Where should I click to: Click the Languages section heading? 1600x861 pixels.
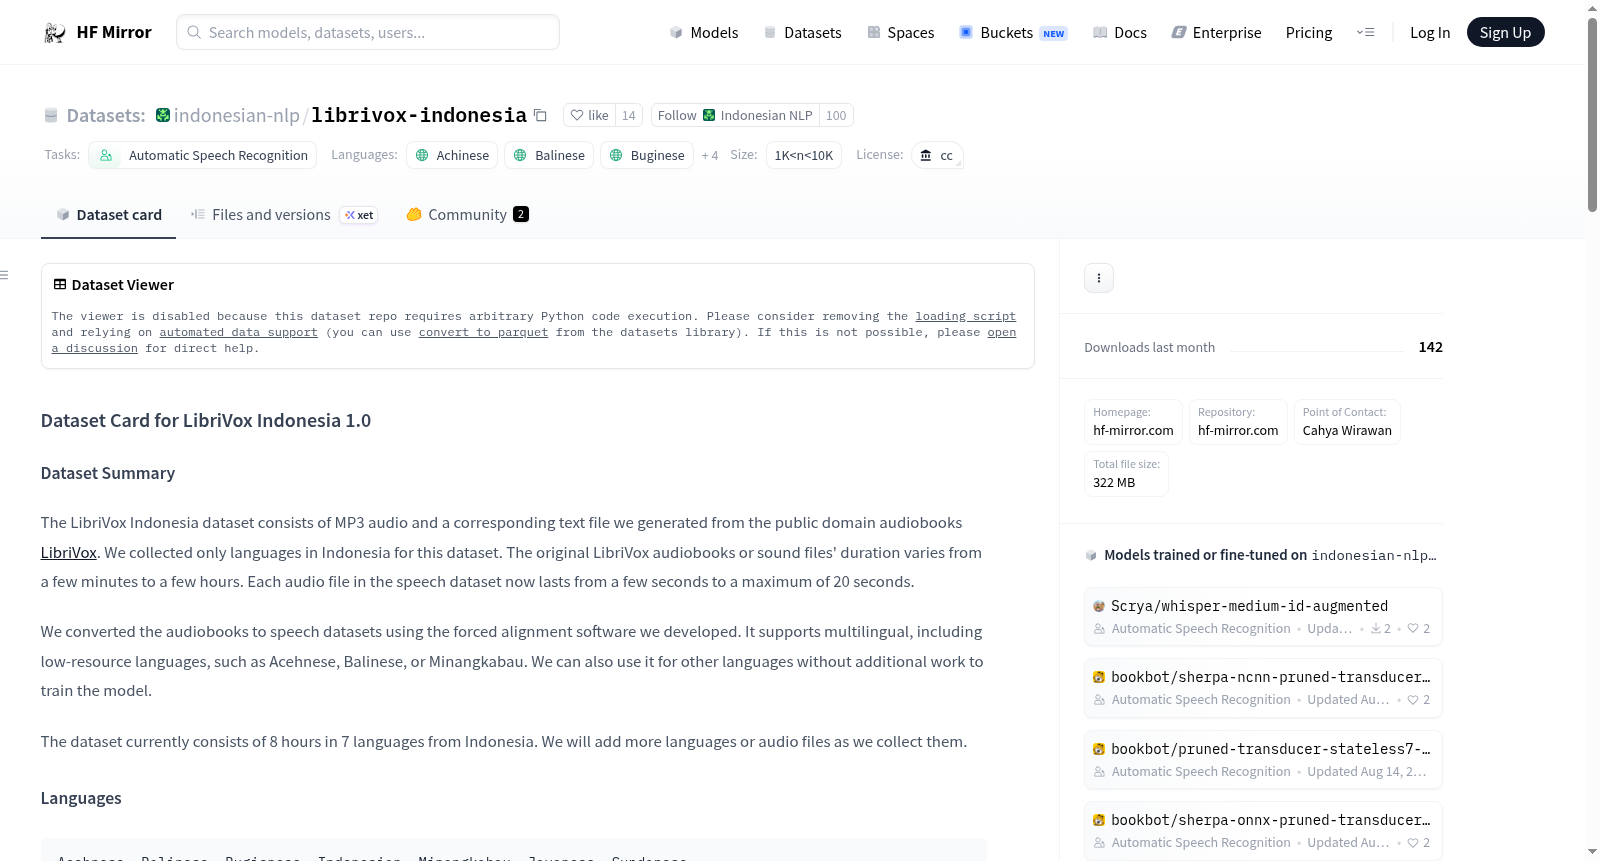pos(81,798)
